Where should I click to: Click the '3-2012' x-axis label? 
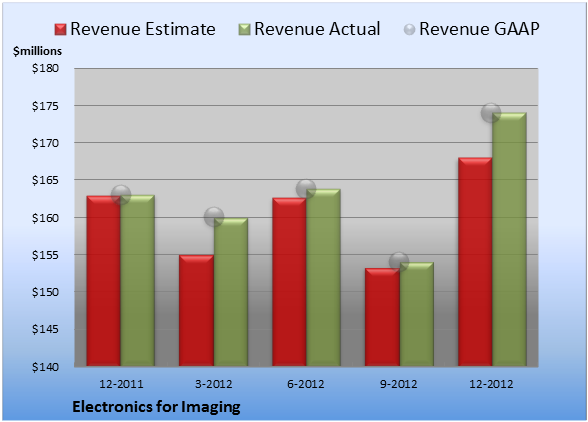[x=213, y=384]
